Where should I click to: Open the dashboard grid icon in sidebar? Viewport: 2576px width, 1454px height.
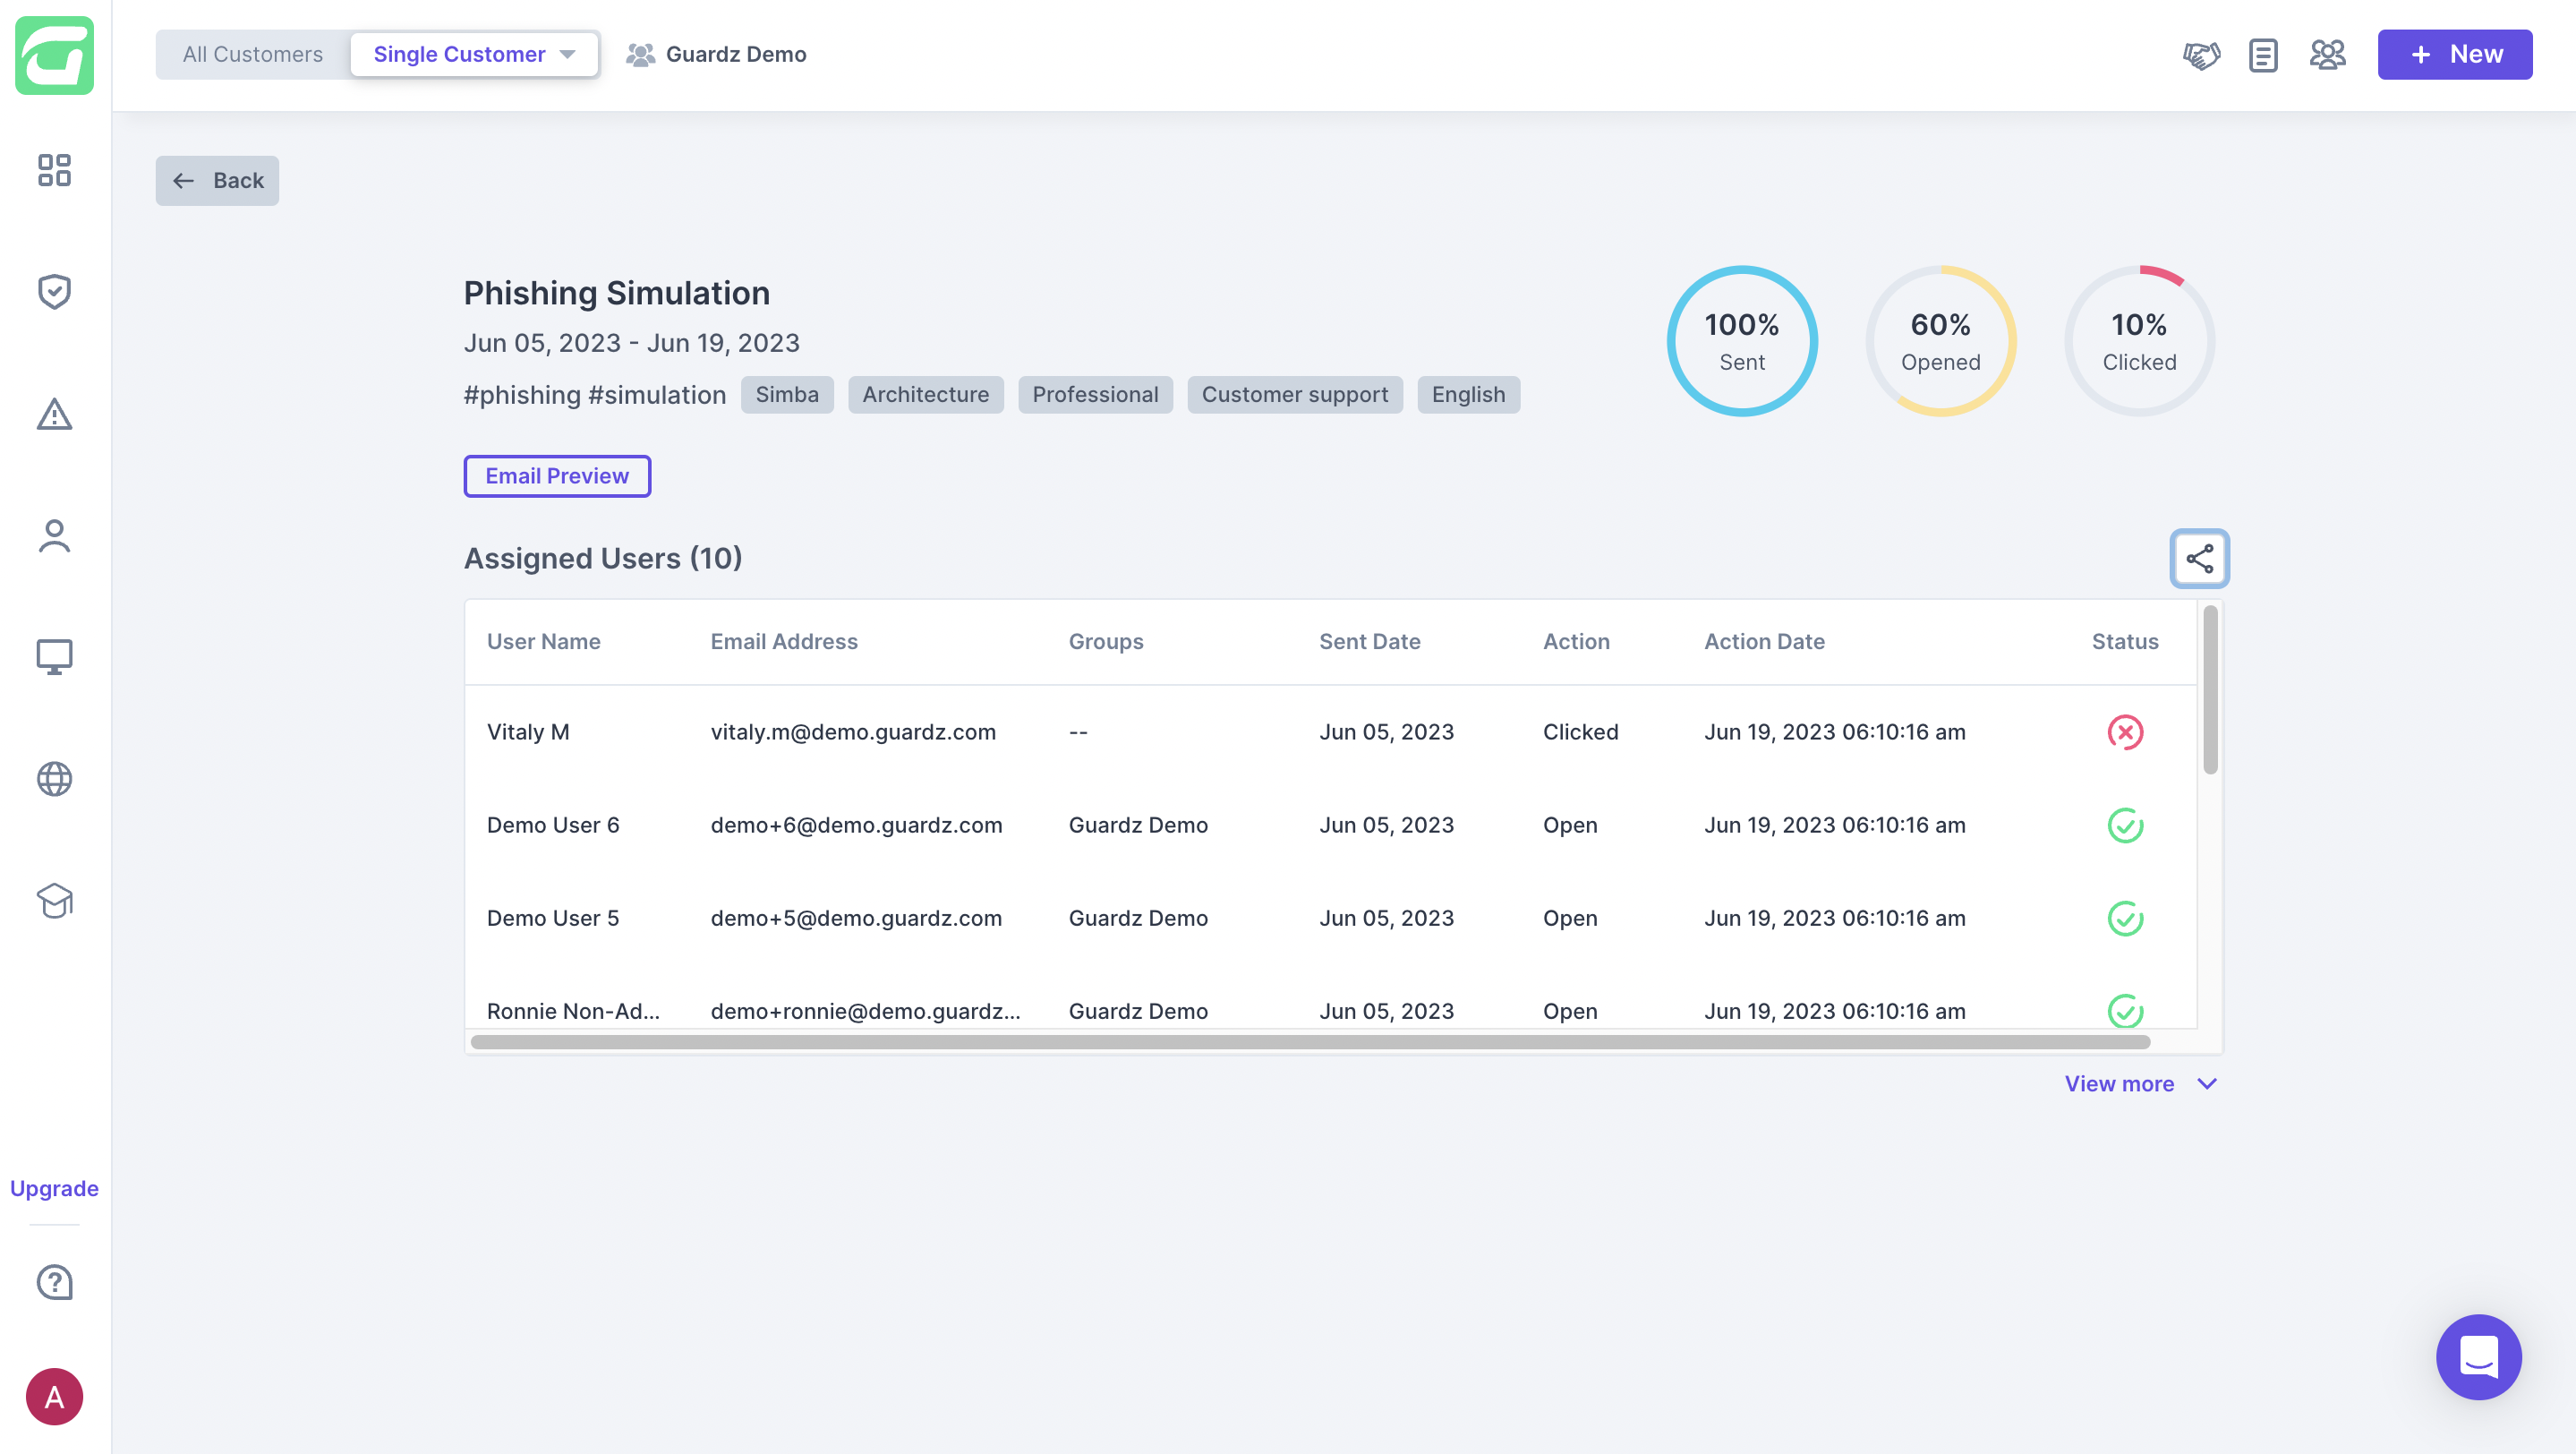(x=54, y=170)
